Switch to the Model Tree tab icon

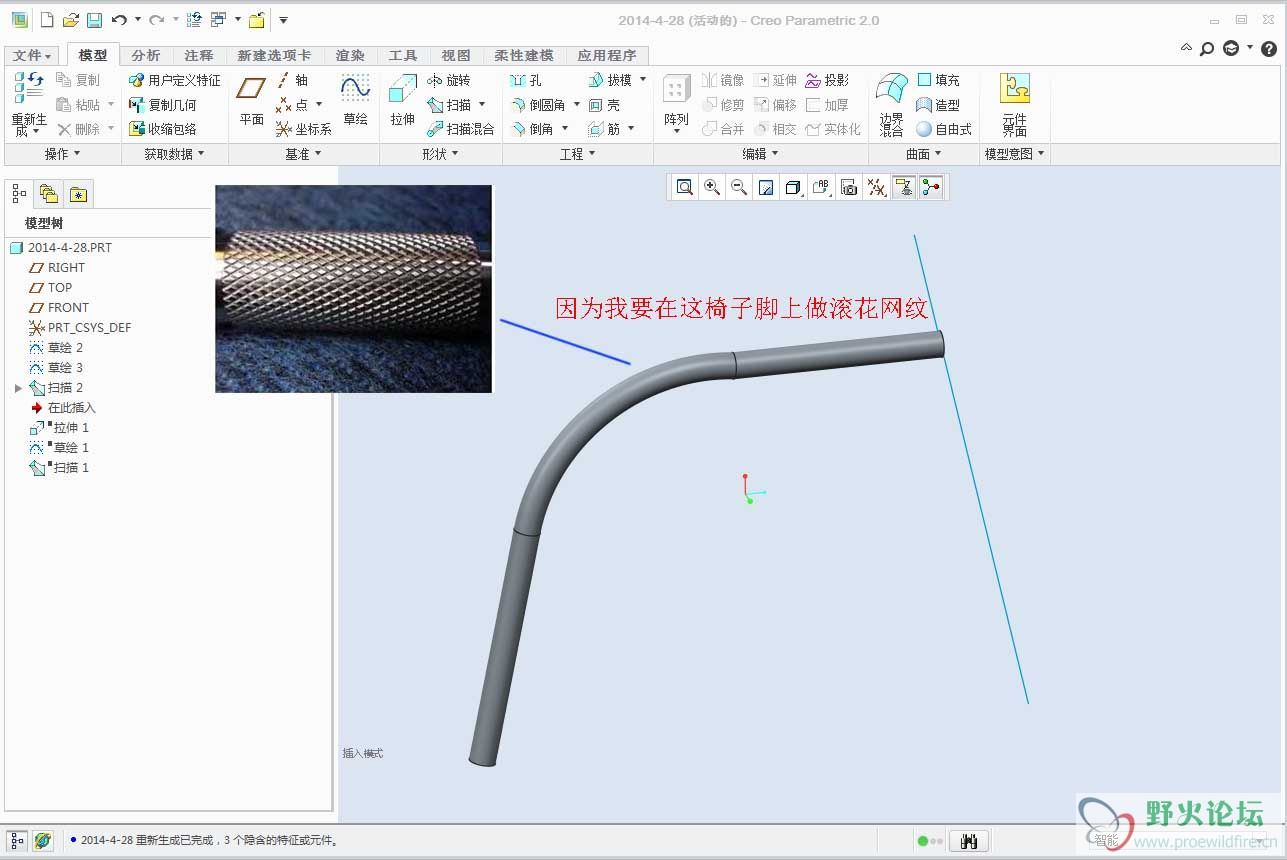coord(19,194)
